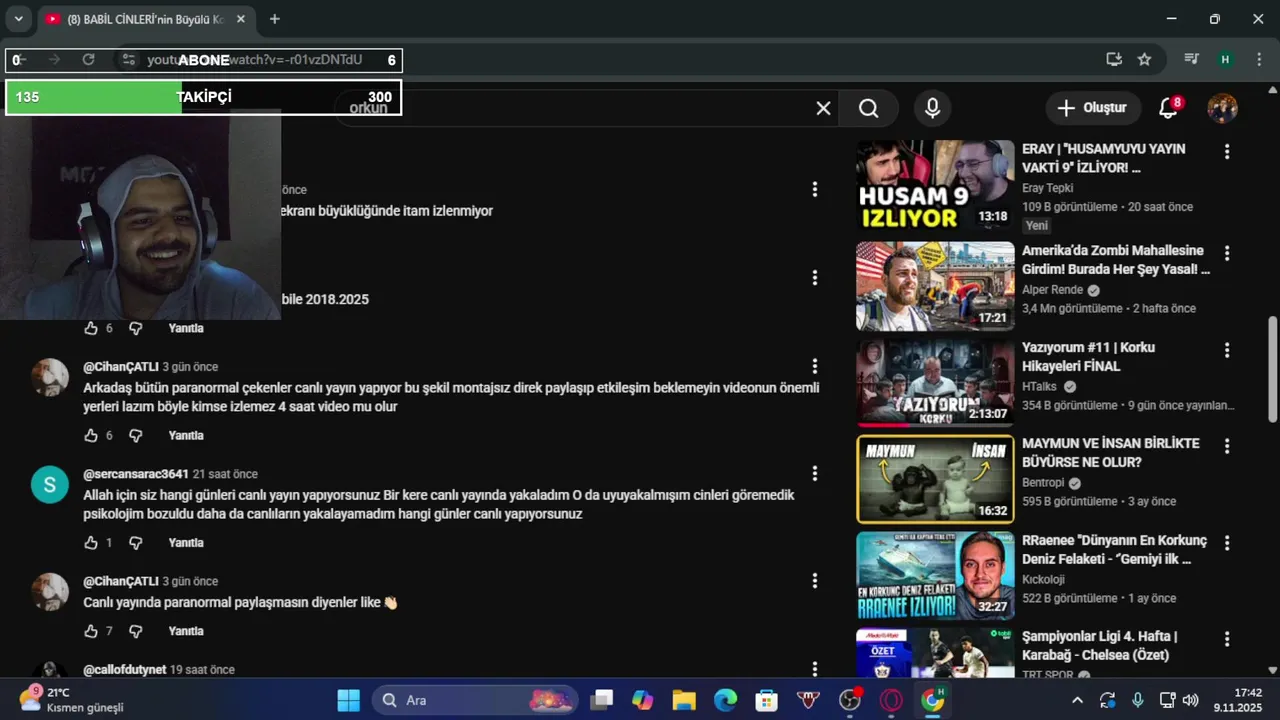Click the page vertical scrollbar thumb

[x=1272, y=370]
